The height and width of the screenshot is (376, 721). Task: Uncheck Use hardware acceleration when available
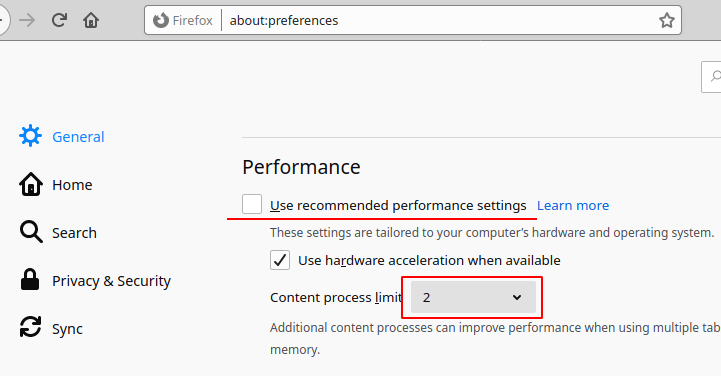pos(280,260)
